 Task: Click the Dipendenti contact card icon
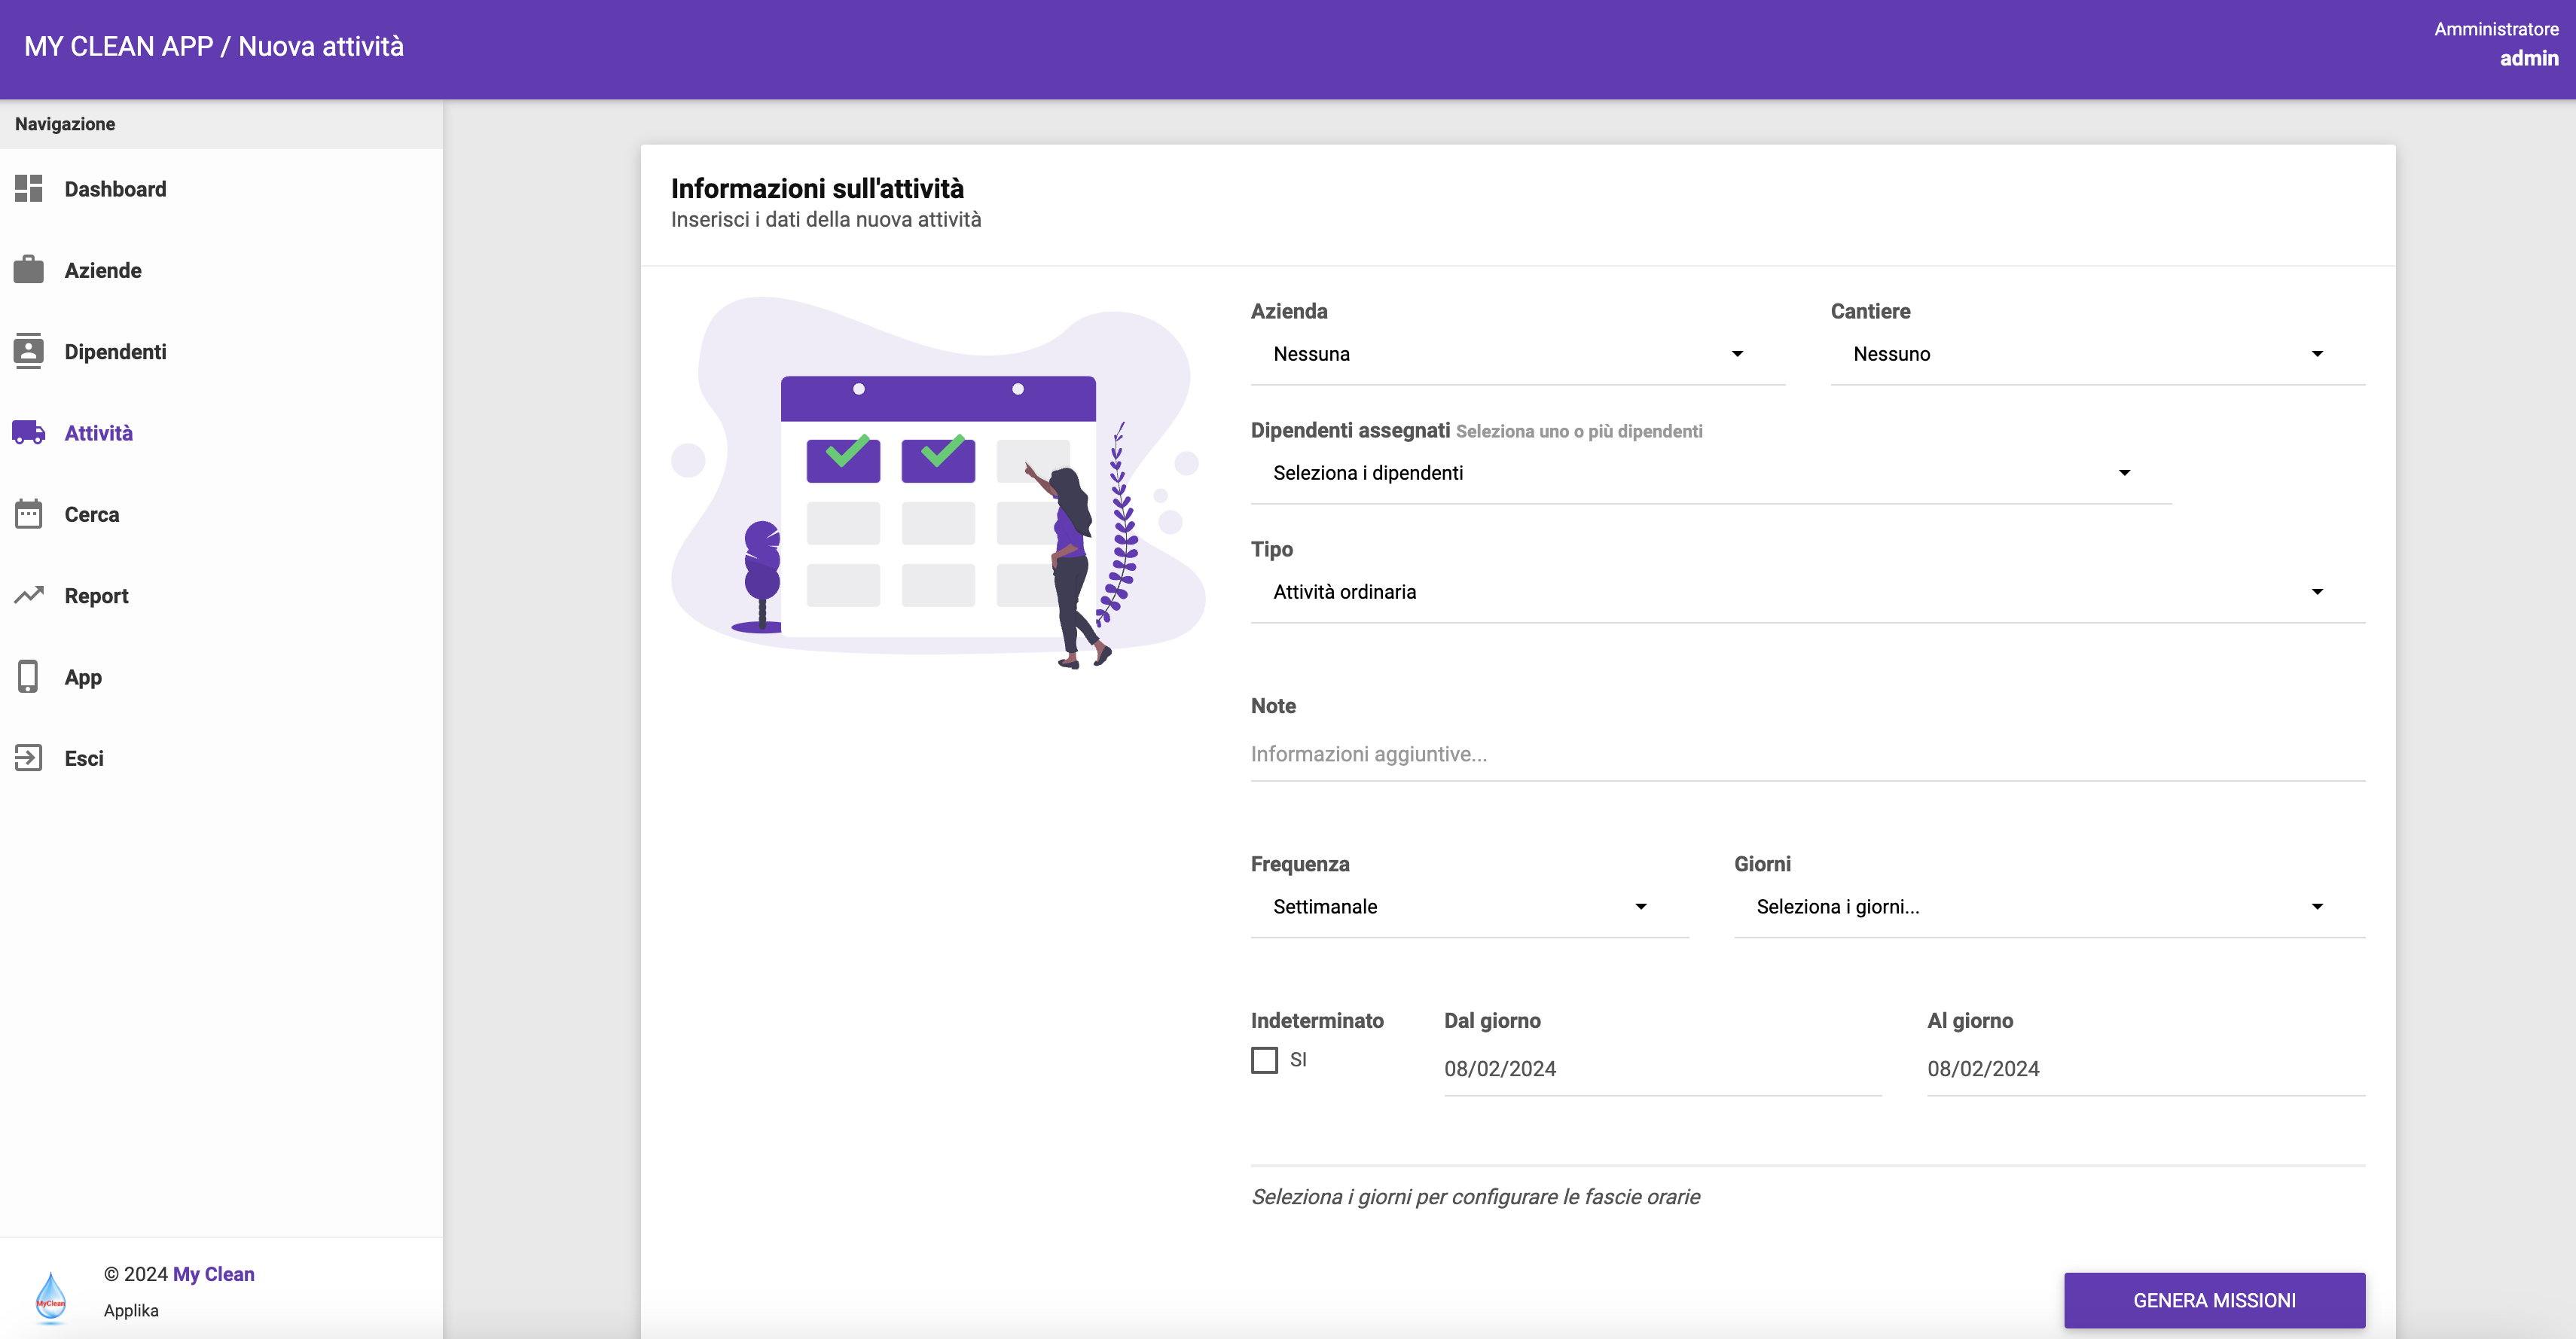tap(29, 351)
